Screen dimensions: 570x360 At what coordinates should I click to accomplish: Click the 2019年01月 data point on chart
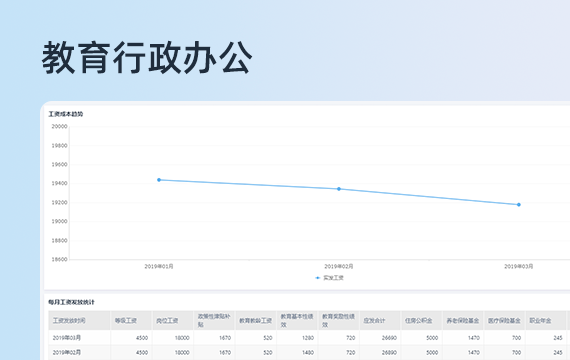159,180
